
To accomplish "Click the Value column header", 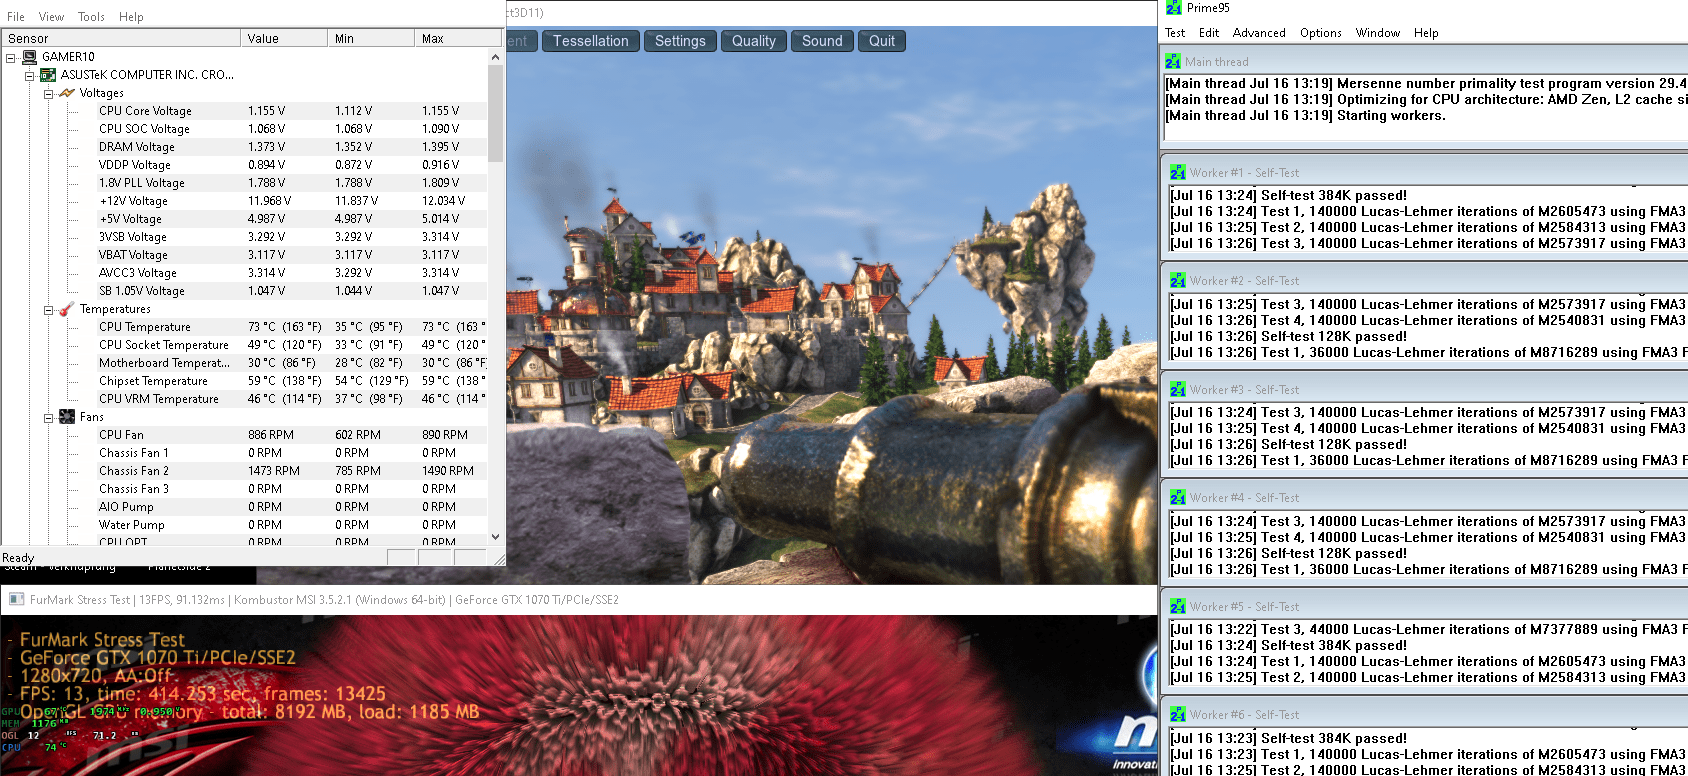I will [x=284, y=38].
